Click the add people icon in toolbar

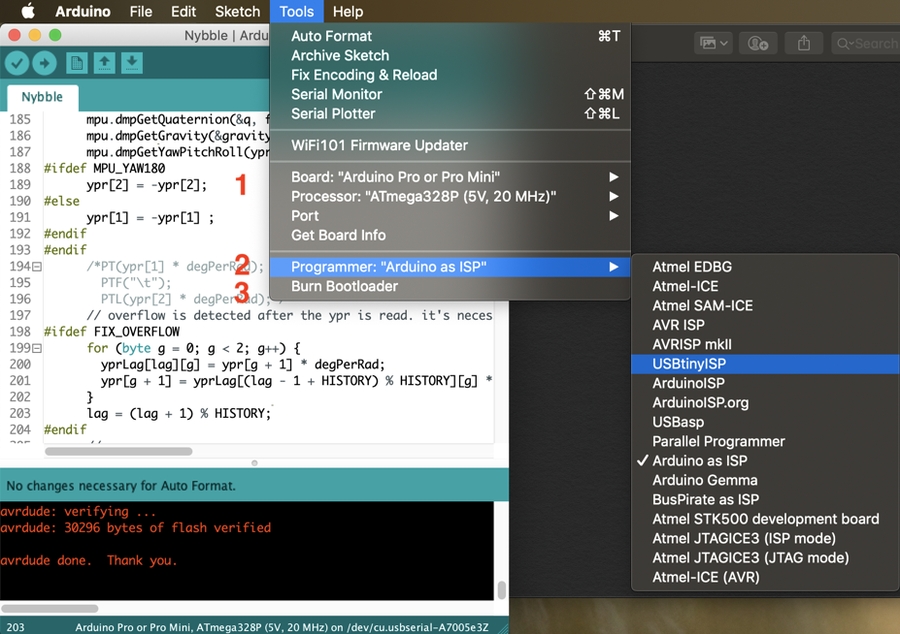(x=758, y=43)
